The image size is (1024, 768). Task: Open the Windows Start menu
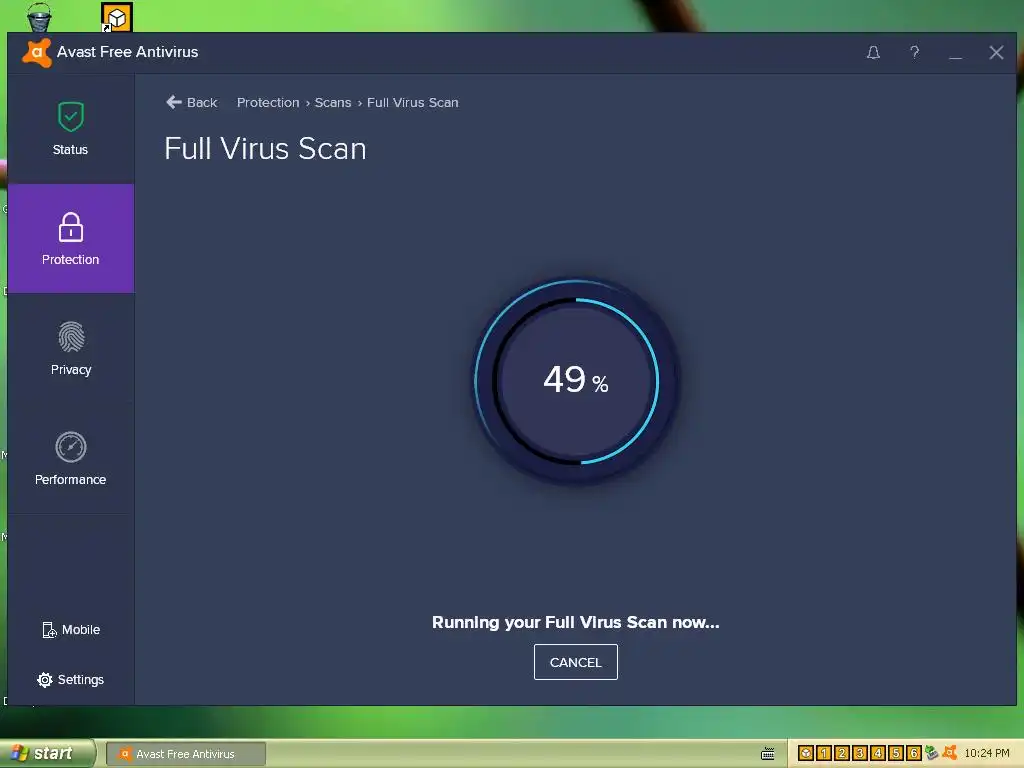tap(47, 754)
